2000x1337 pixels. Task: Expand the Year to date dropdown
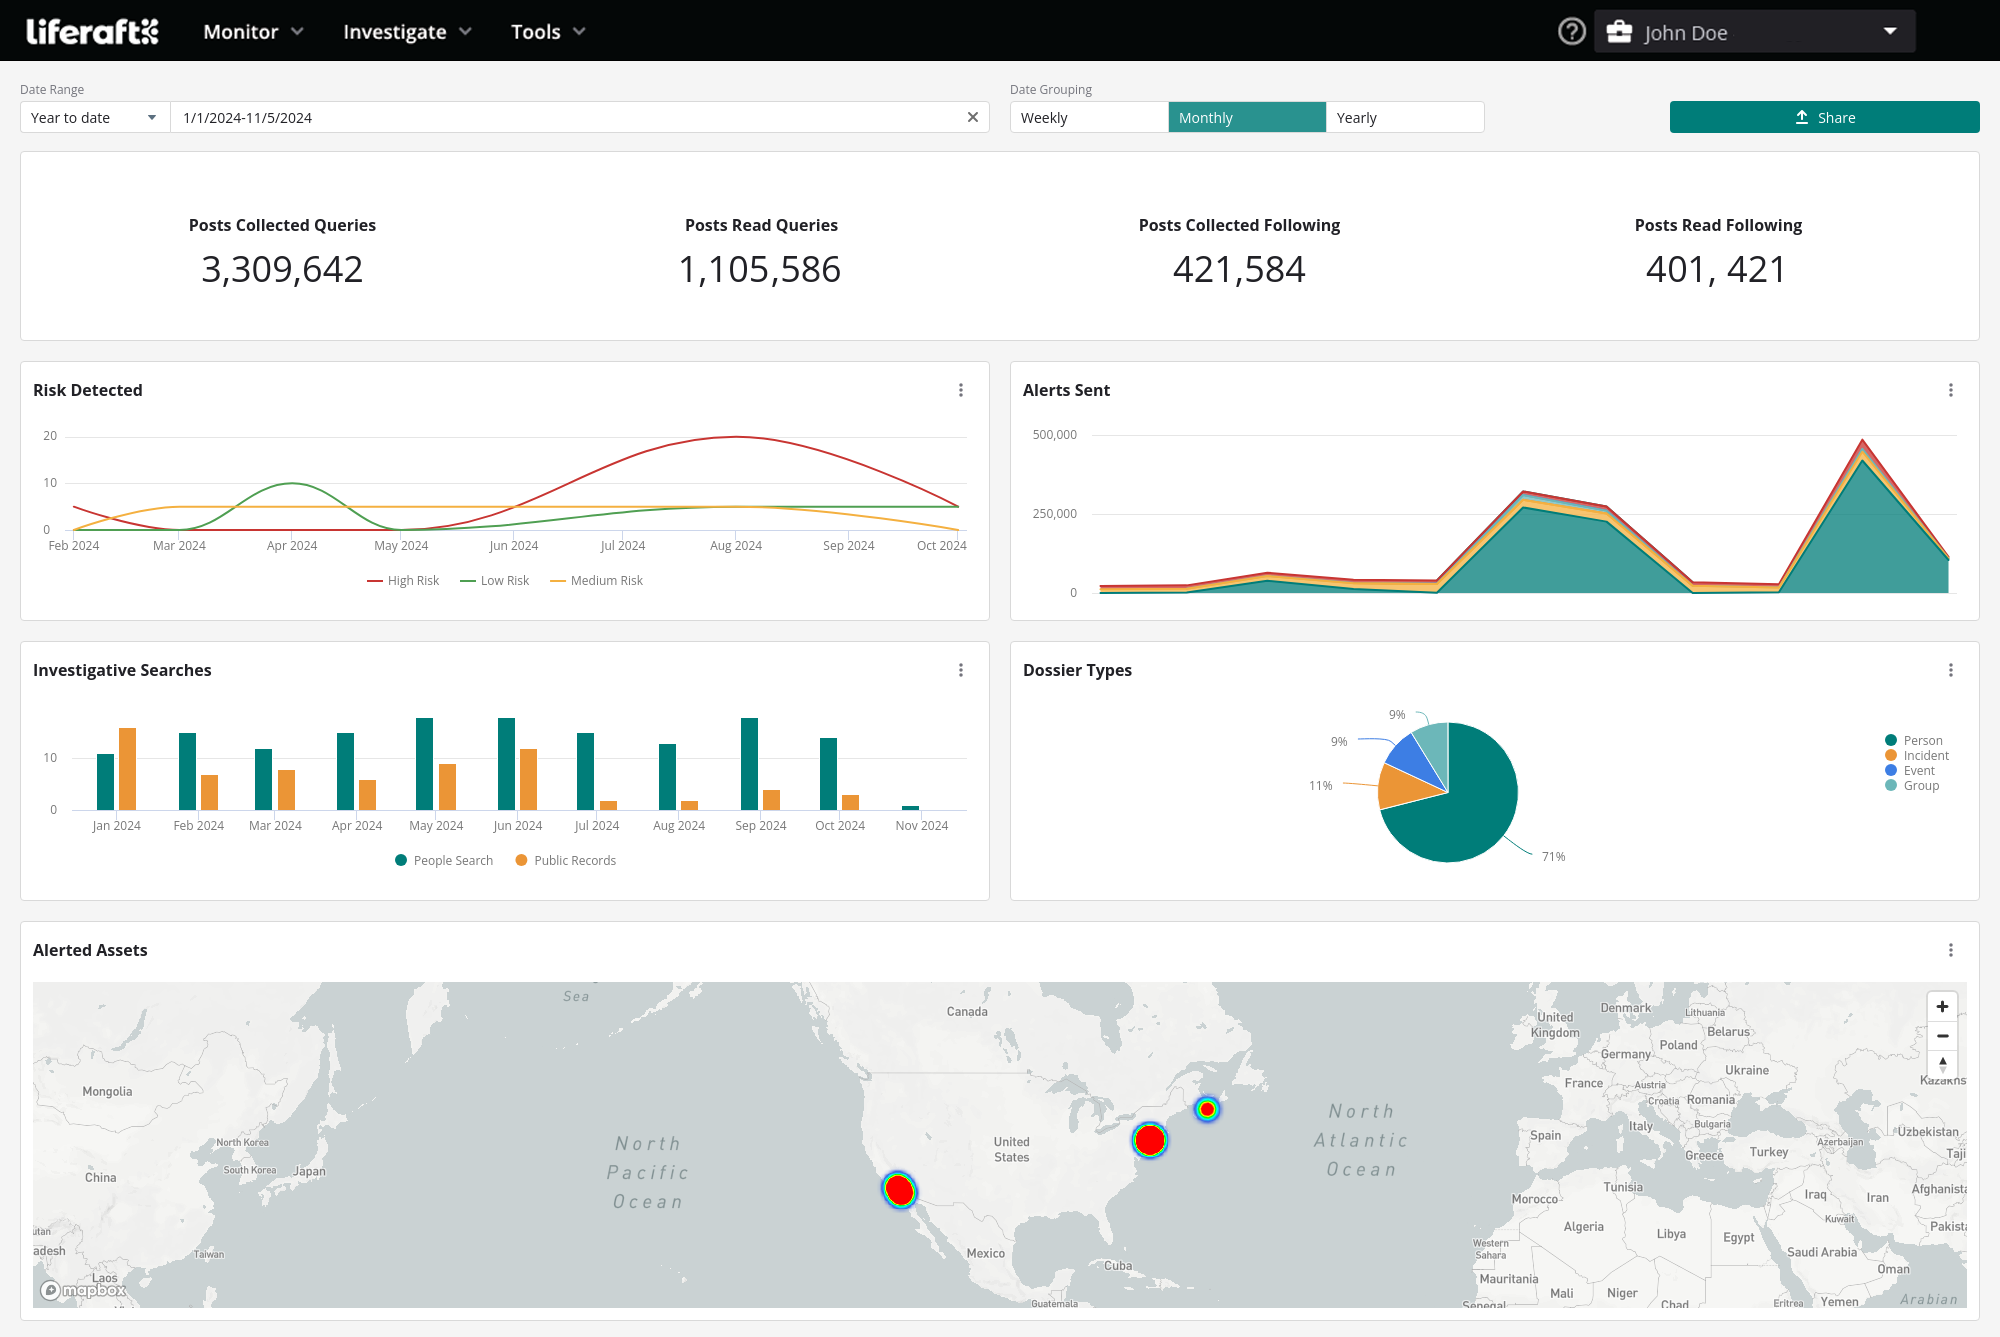tap(95, 117)
